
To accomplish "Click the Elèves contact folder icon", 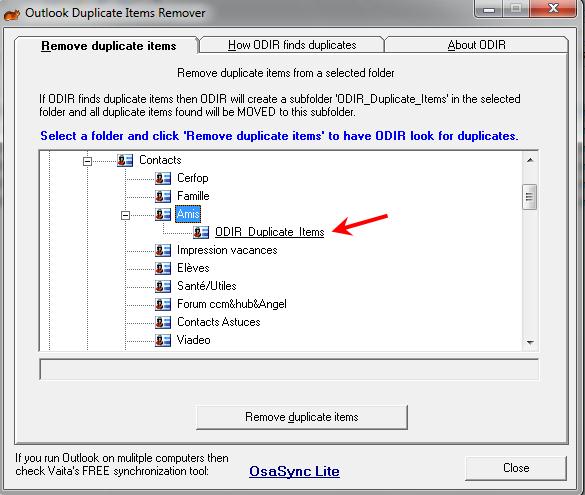I will pyautogui.click(x=163, y=268).
